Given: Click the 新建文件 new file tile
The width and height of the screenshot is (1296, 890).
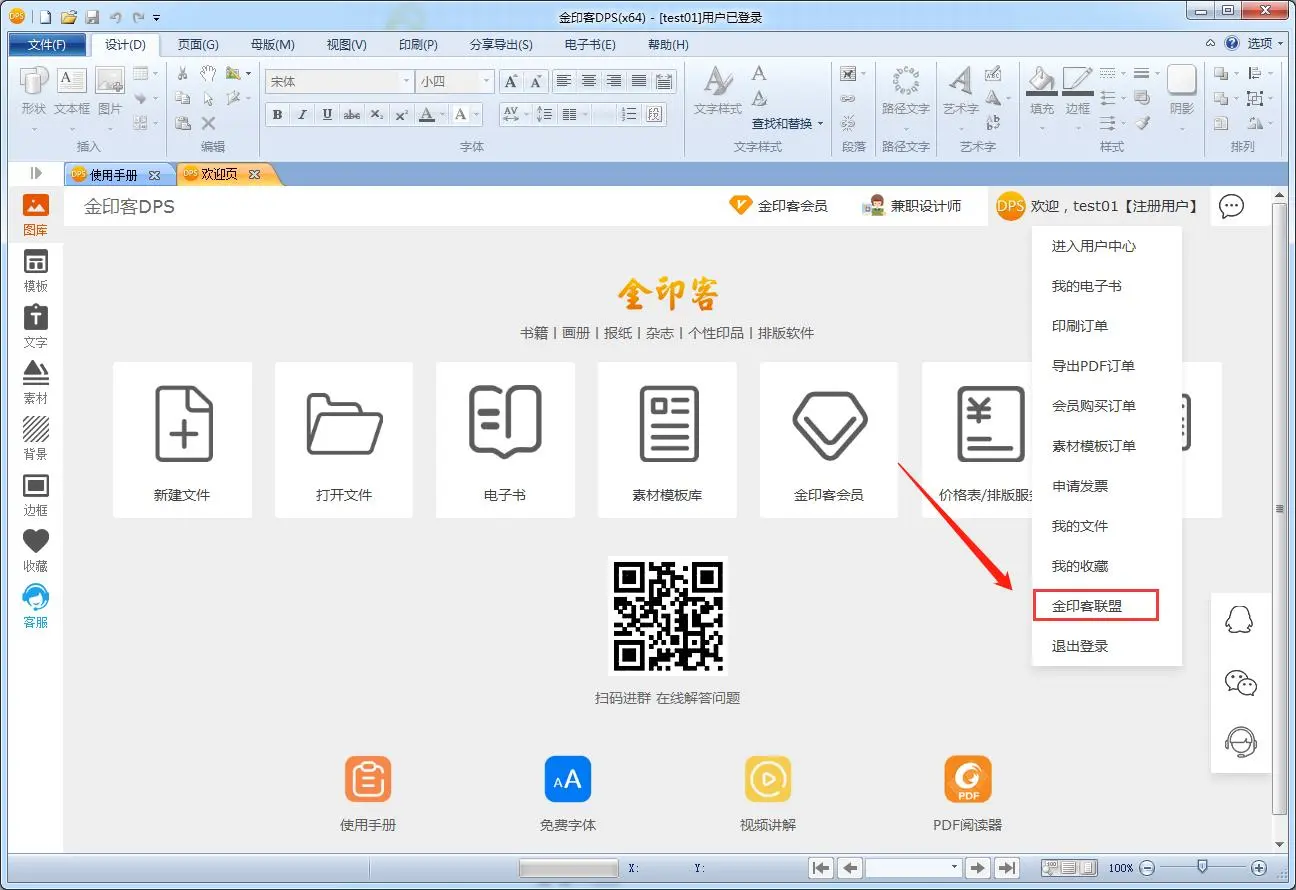Looking at the screenshot, I should (182, 440).
